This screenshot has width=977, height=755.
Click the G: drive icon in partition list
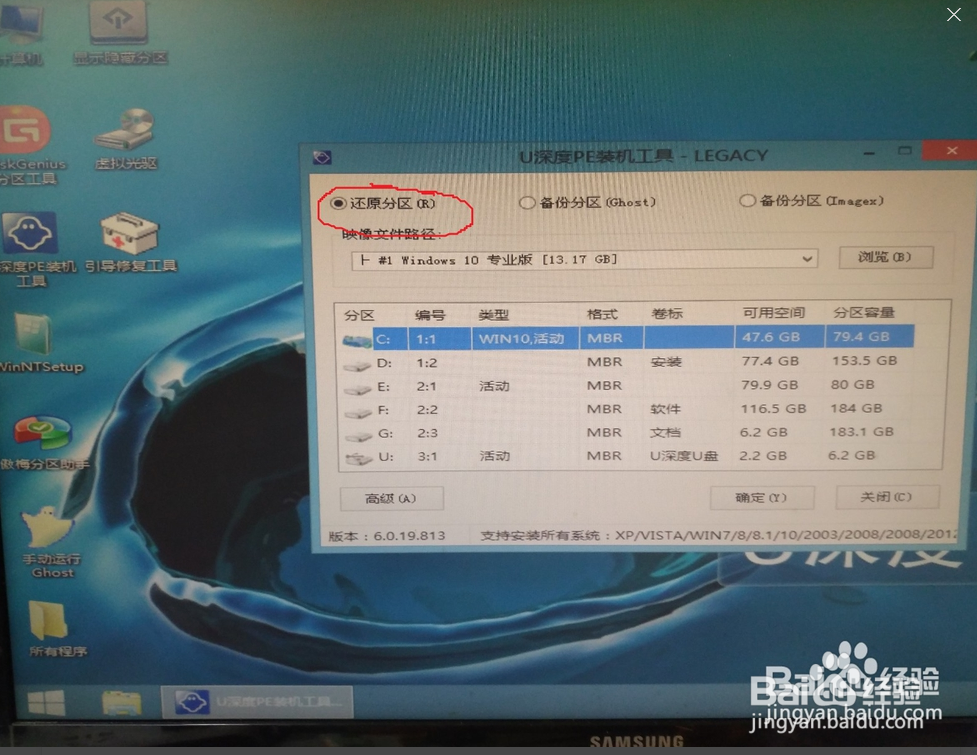[x=359, y=435]
